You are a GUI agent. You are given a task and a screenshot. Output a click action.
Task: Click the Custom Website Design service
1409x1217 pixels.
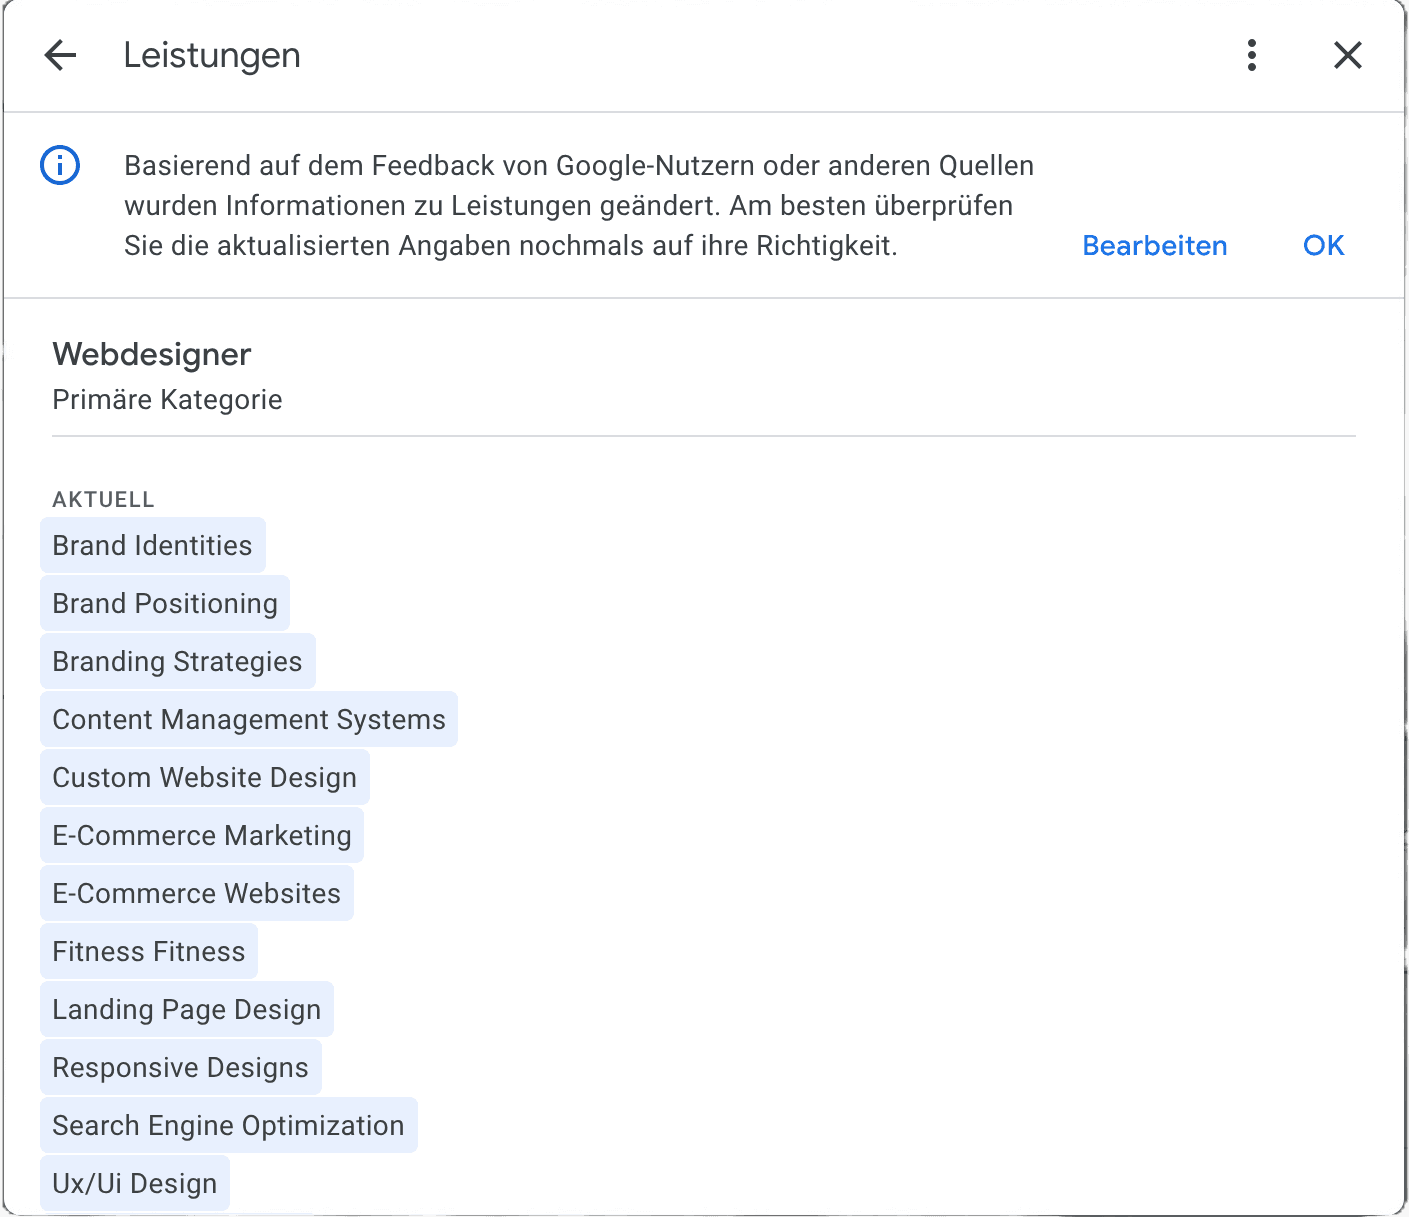[204, 777]
